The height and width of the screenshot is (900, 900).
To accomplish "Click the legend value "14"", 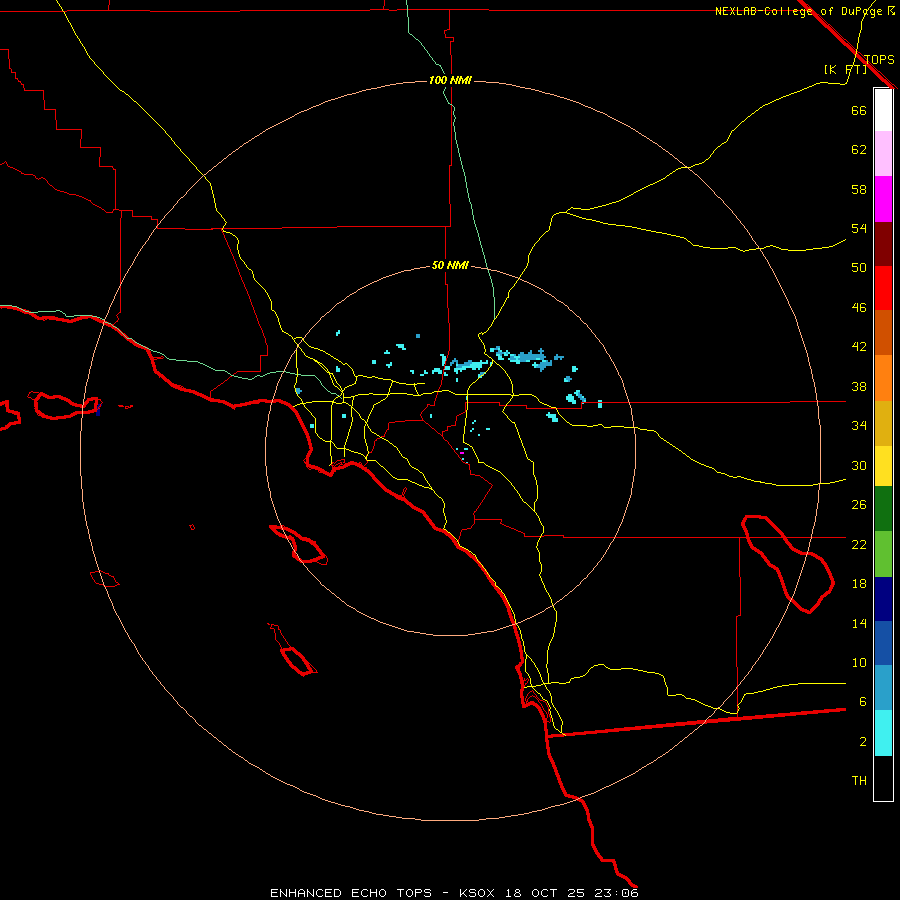I will 859,623.
